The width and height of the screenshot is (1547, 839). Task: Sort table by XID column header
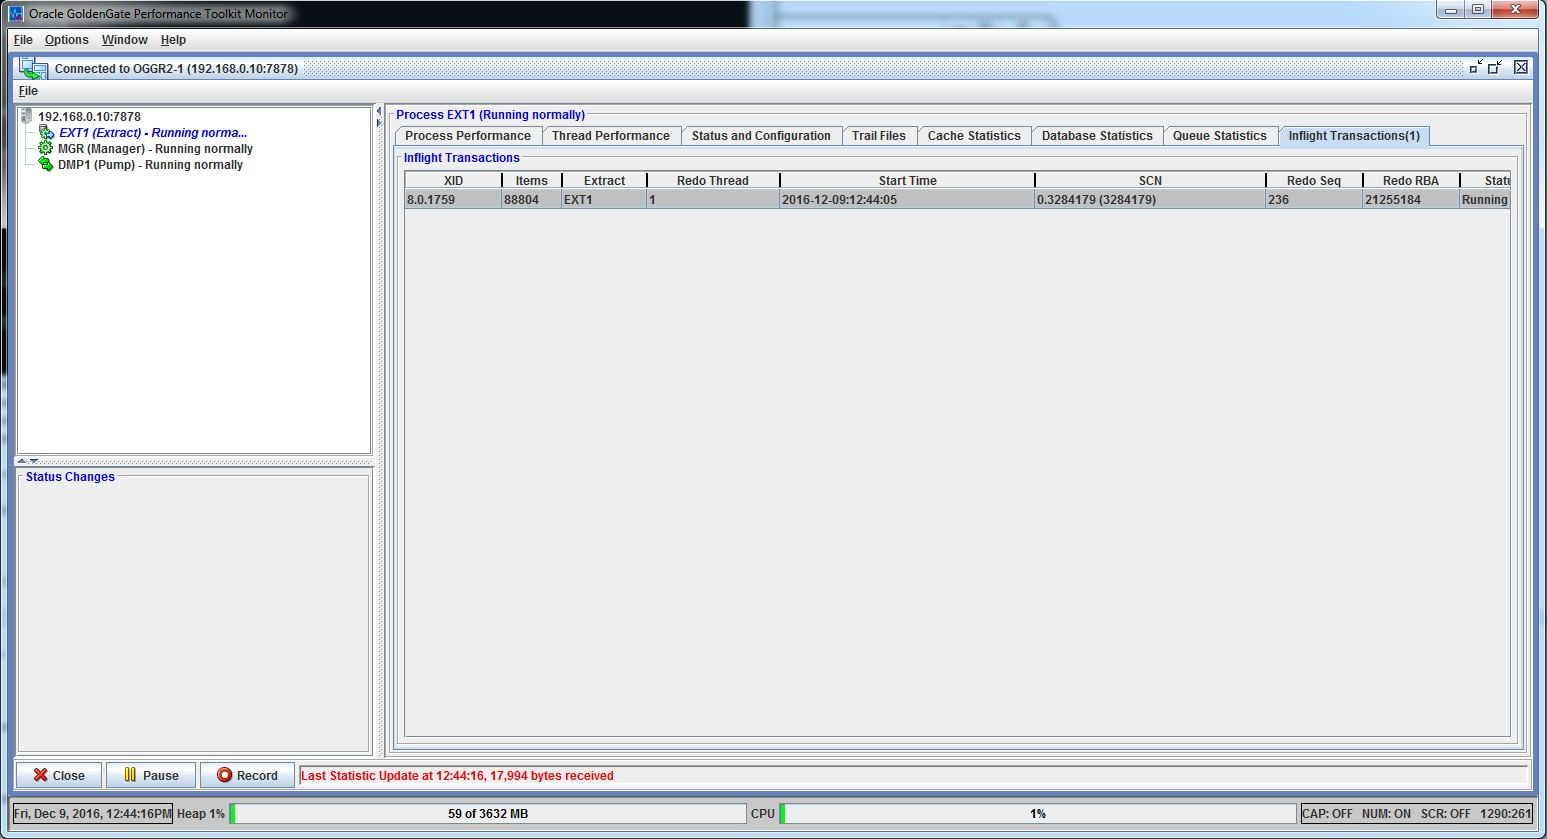point(453,181)
